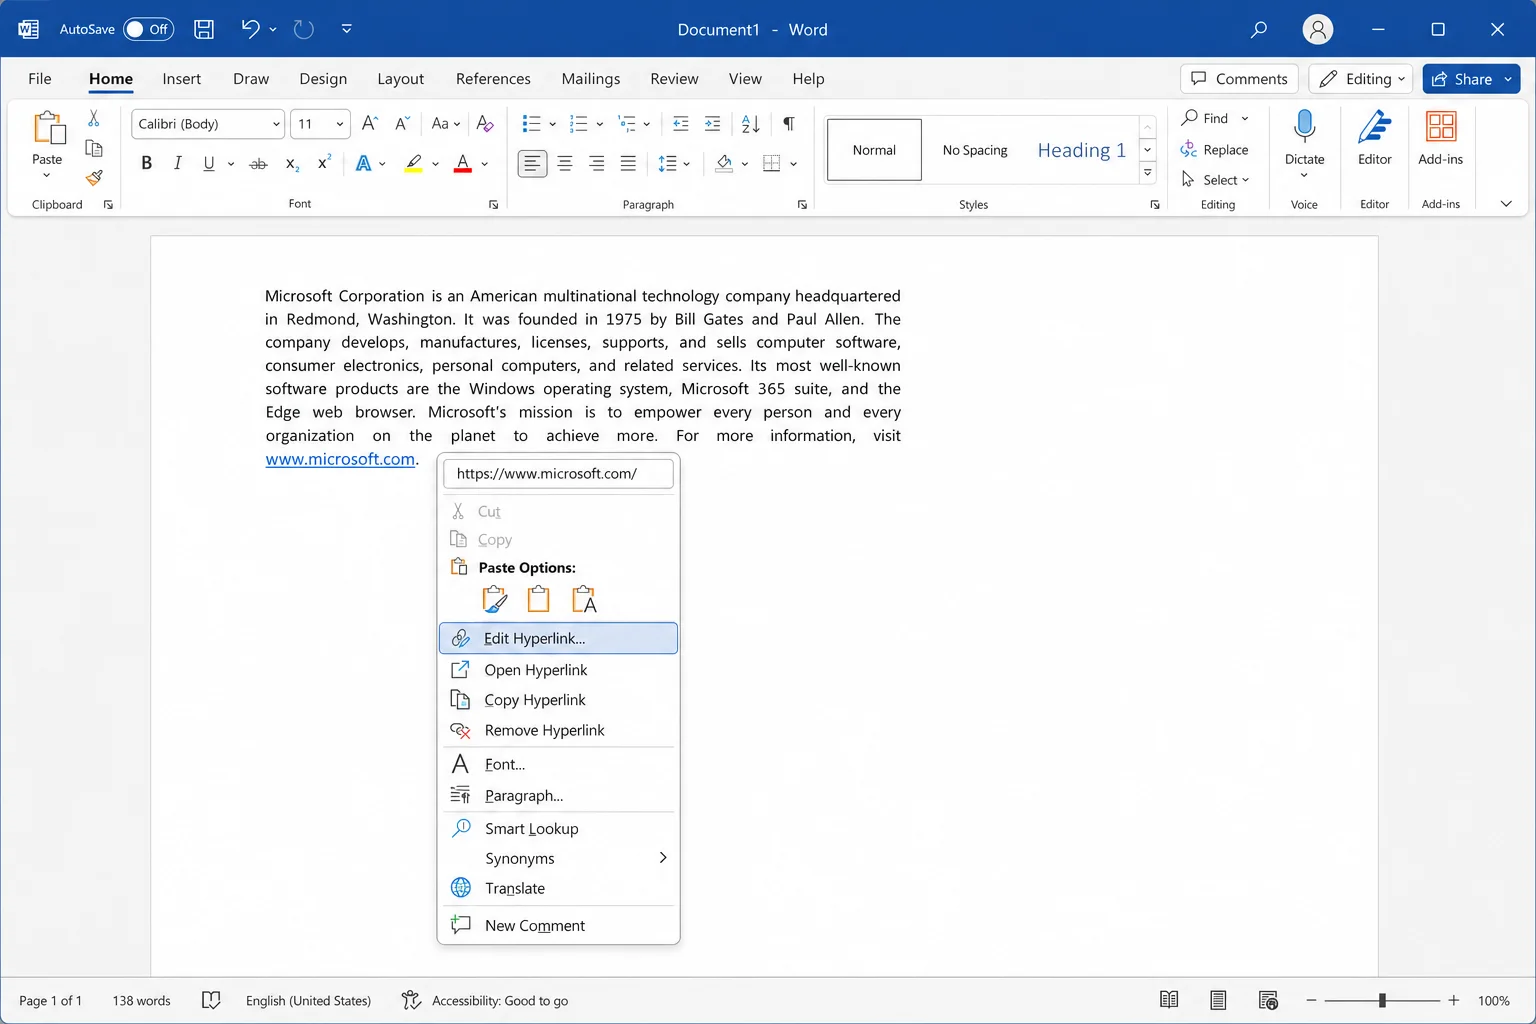Adjust the zoom slider in status bar
This screenshot has height=1024, width=1536.
1382,1000
